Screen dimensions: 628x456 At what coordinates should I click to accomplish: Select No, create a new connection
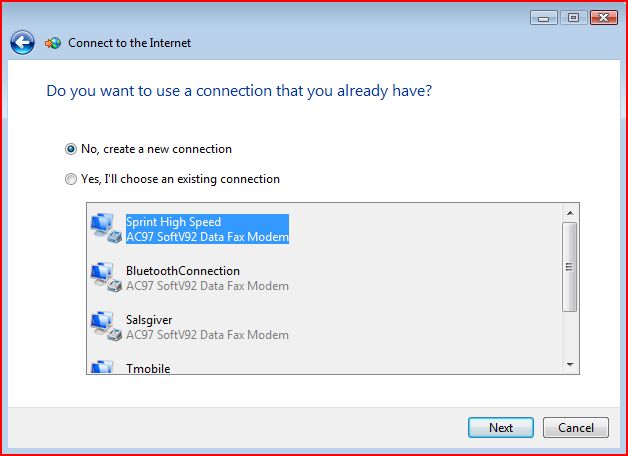[148, 149]
